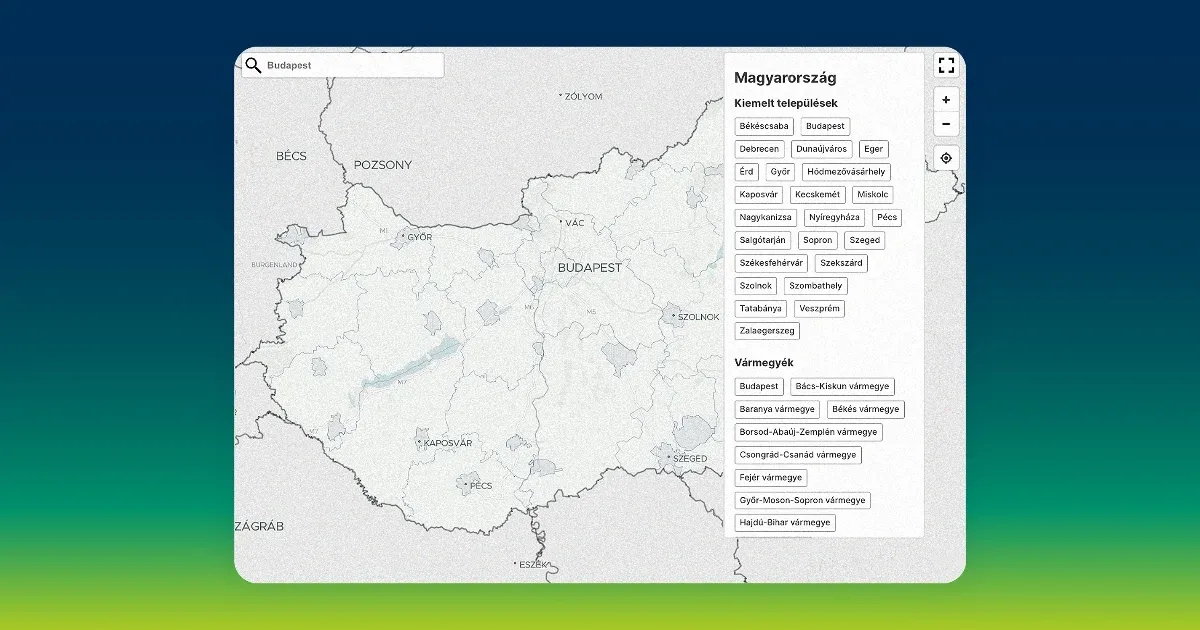The image size is (1200, 630).
Task: Toggle fullscreen map view
Action: (946, 66)
